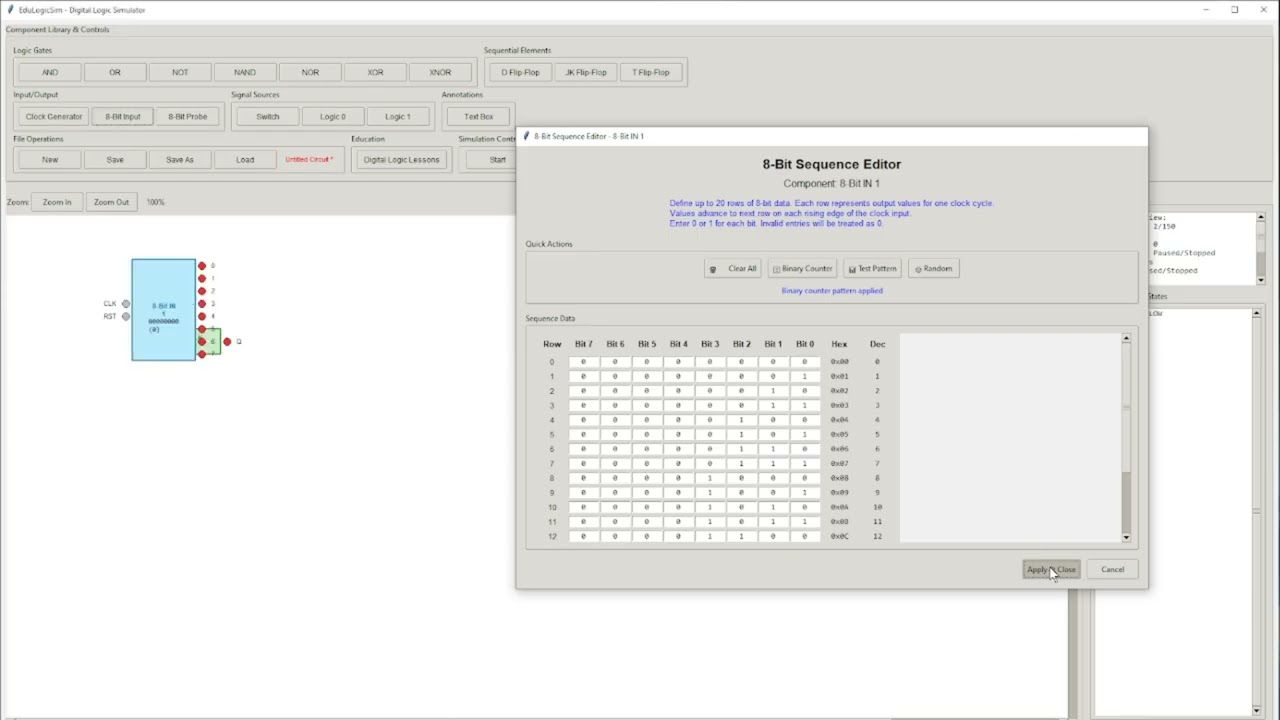The image size is (1280, 720).
Task: Add a NAND gate from the library
Action: tap(245, 72)
